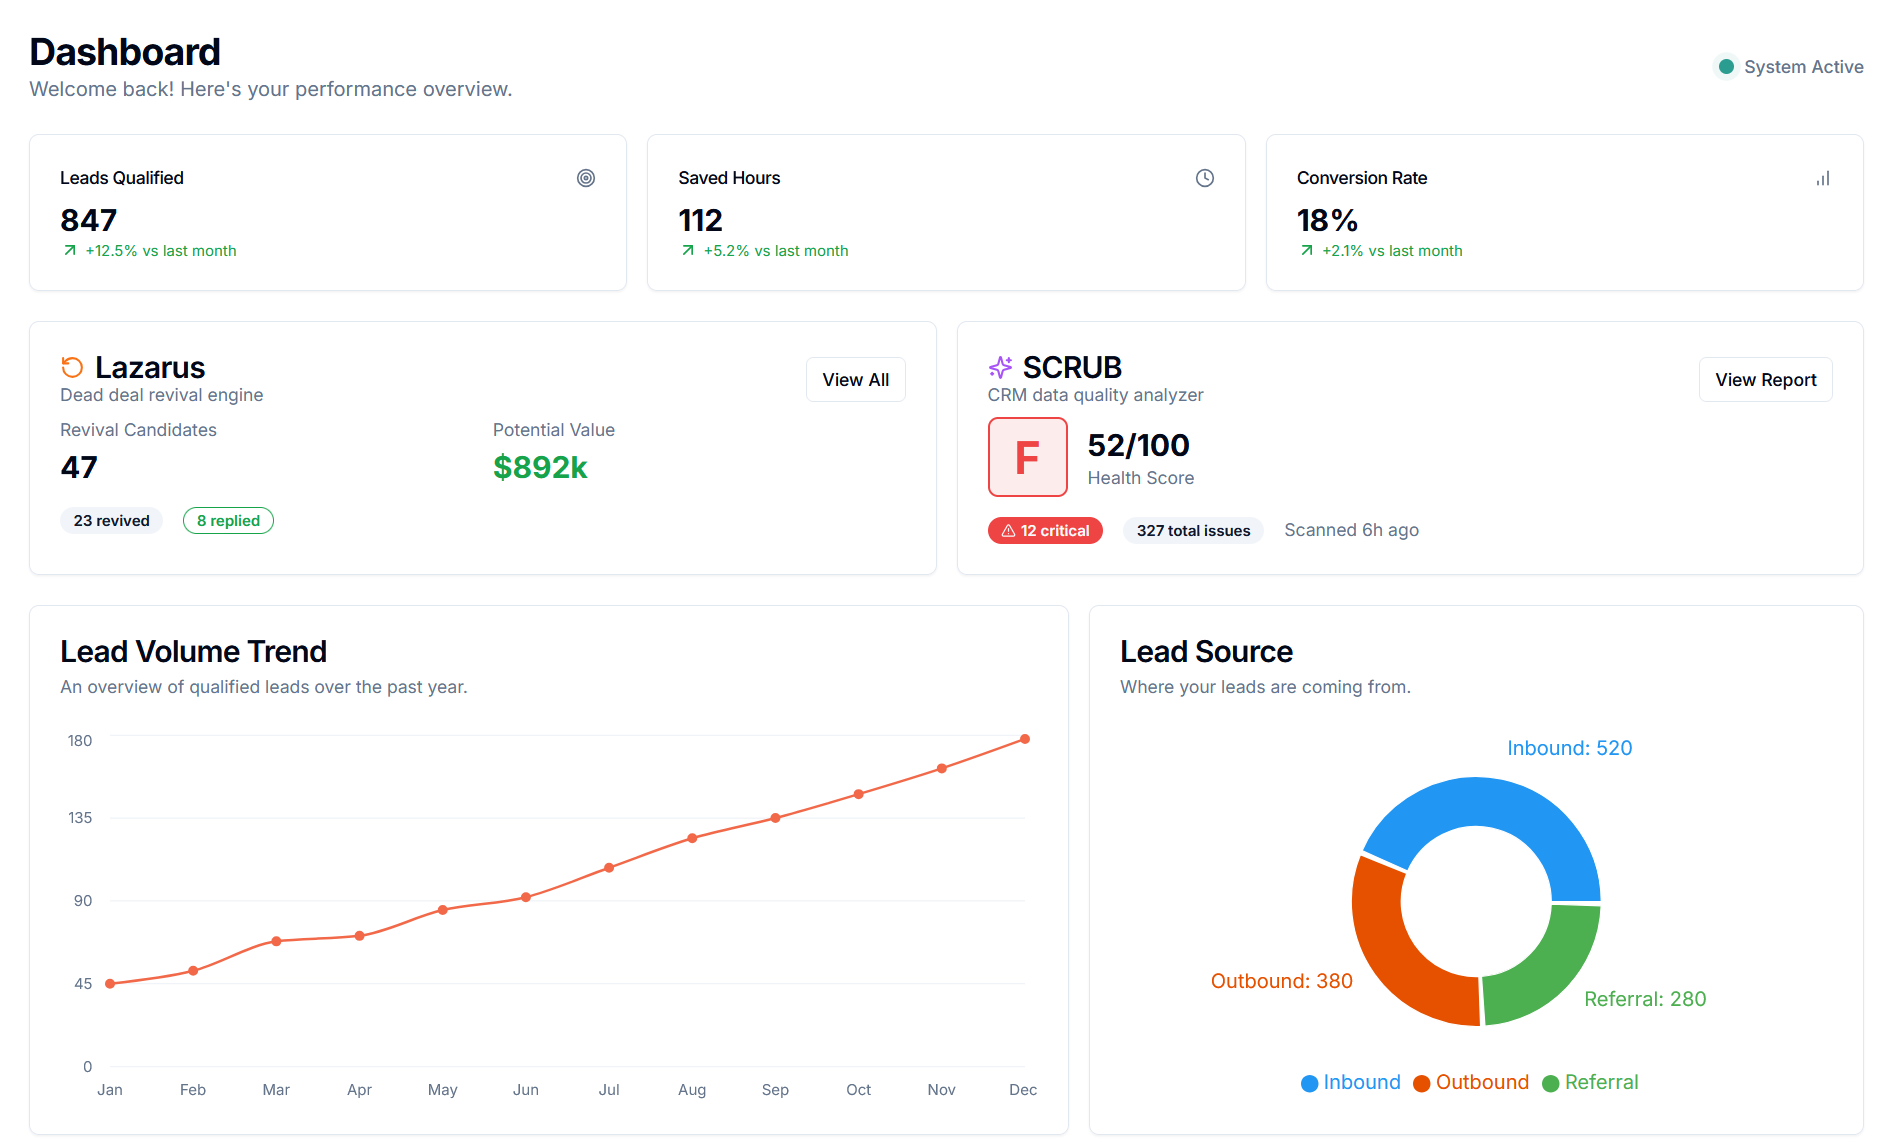Open the View All list for Lazarus
Screen dimensions: 1890x1147
point(855,379)
